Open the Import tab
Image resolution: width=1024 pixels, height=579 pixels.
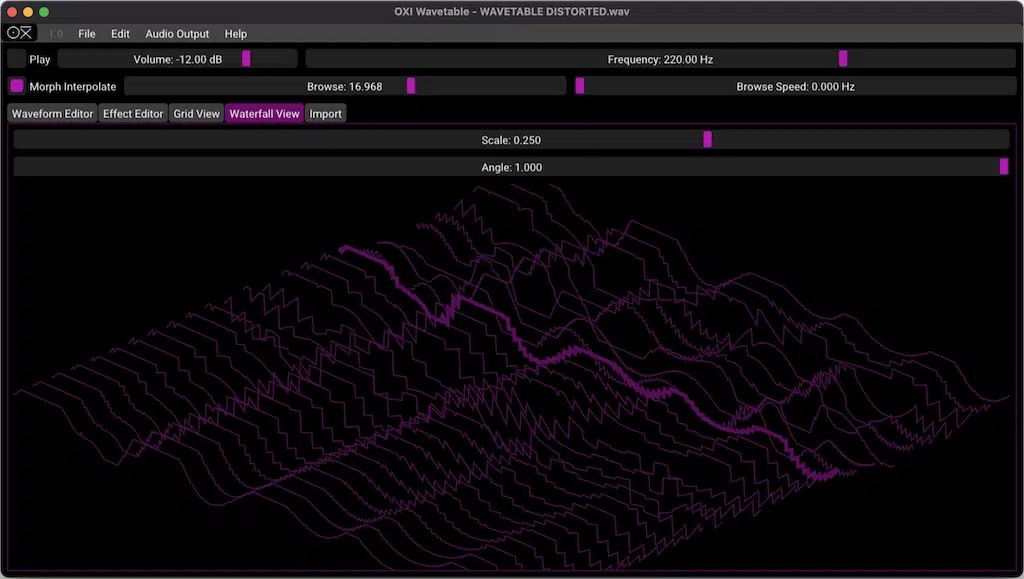(325, 114)
